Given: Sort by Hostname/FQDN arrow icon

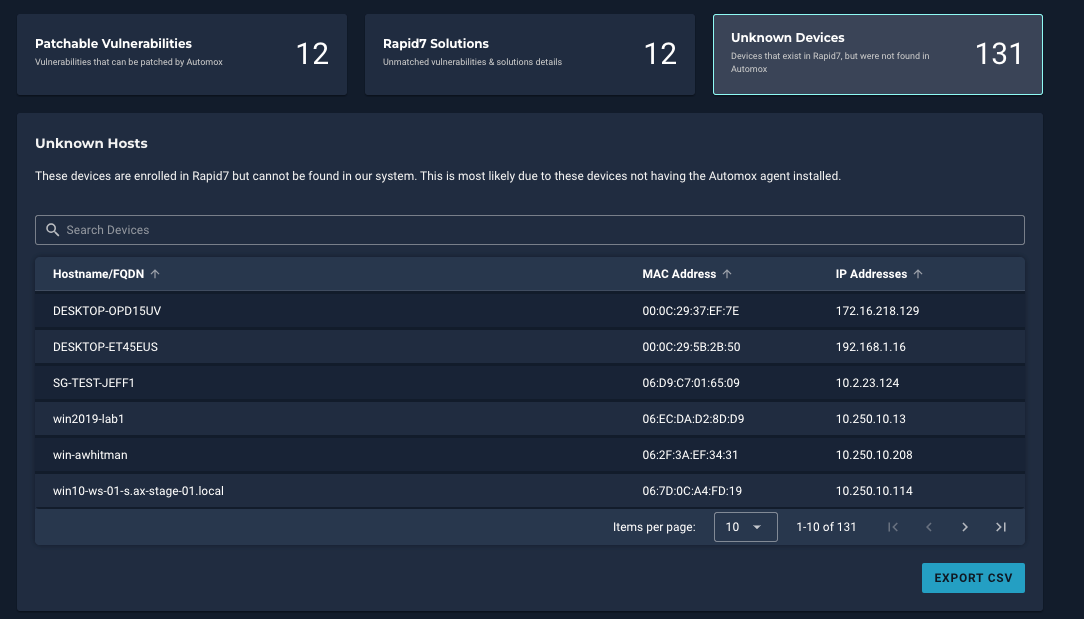Looking at the screenshot, I should (x=155, y=274).
